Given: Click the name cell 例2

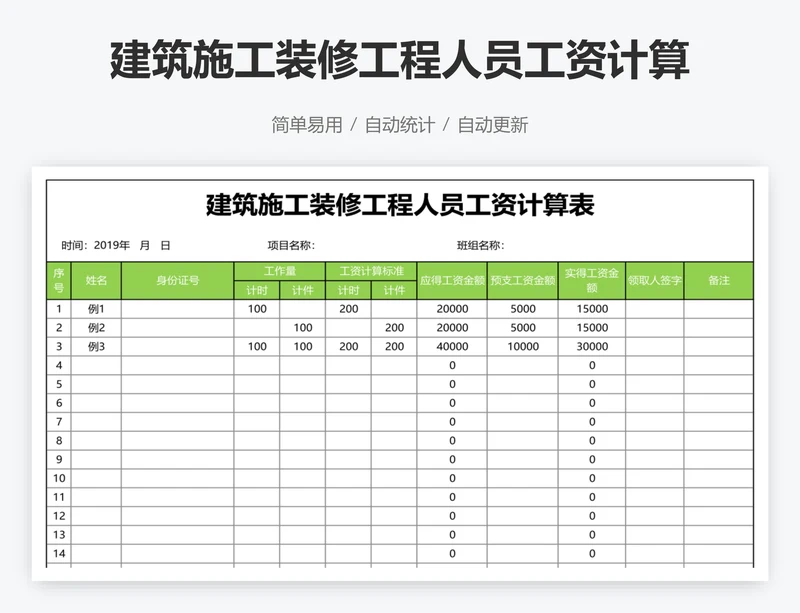Looking at the screenshot, I should [x=96, y=328].
